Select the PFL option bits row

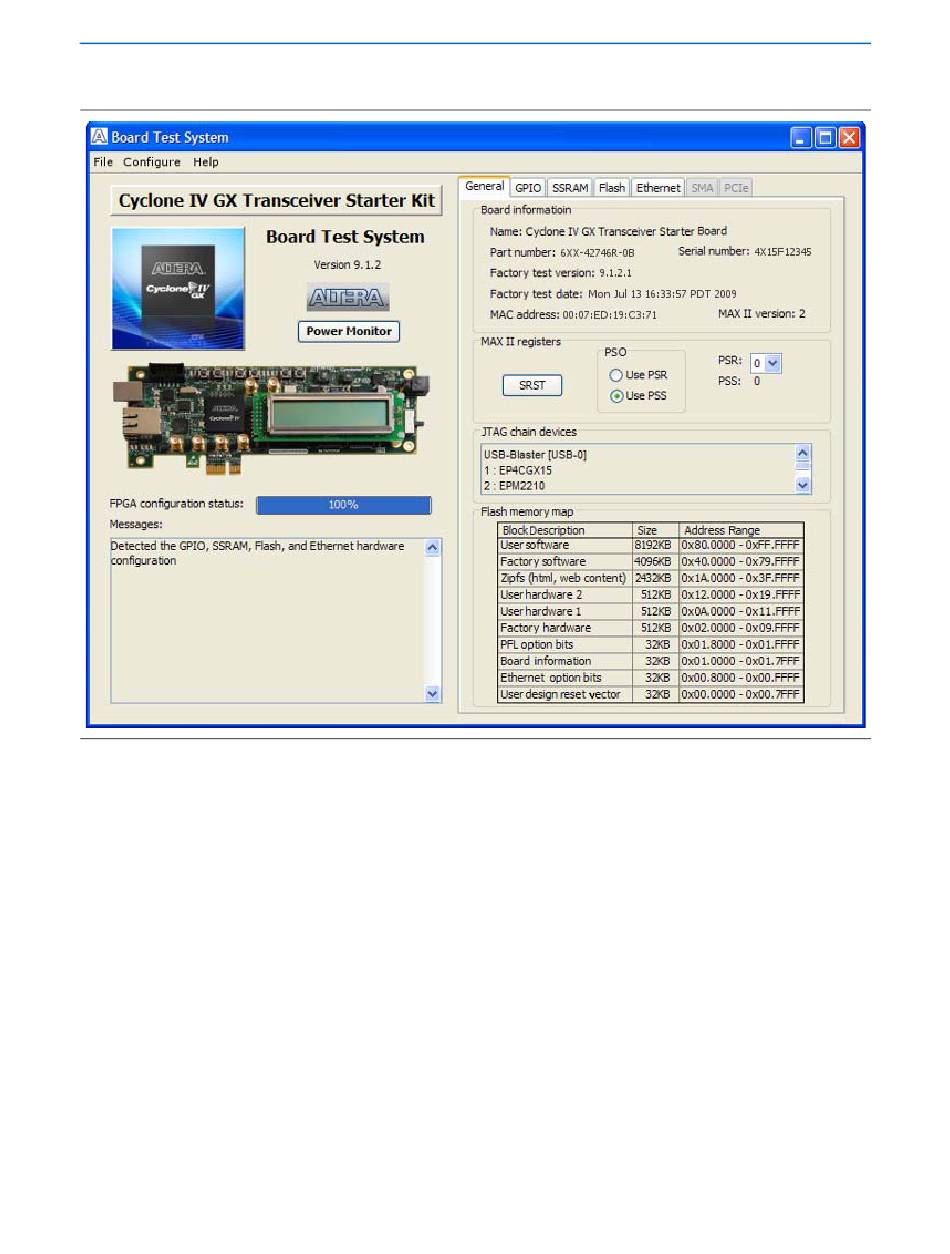[x=650, y=645]
